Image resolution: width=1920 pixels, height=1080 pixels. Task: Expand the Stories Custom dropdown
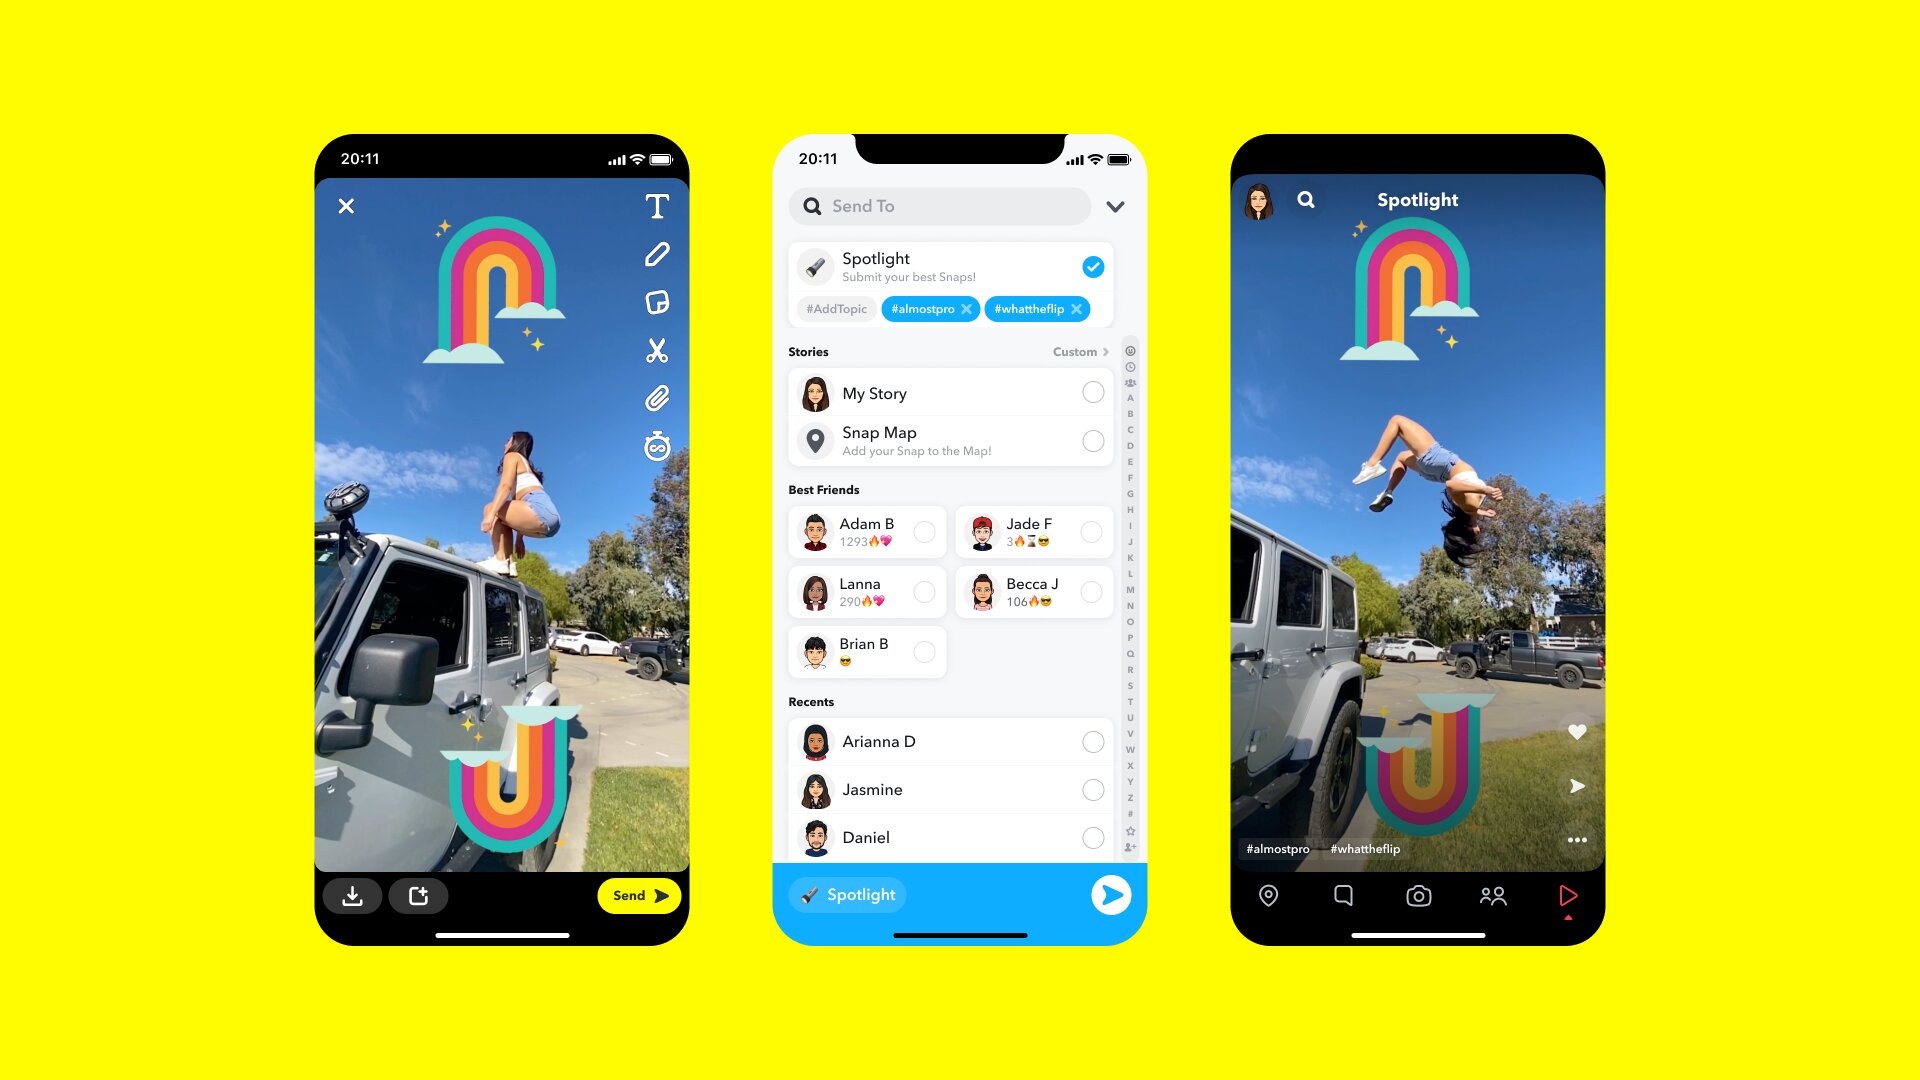pos(1083,352)
